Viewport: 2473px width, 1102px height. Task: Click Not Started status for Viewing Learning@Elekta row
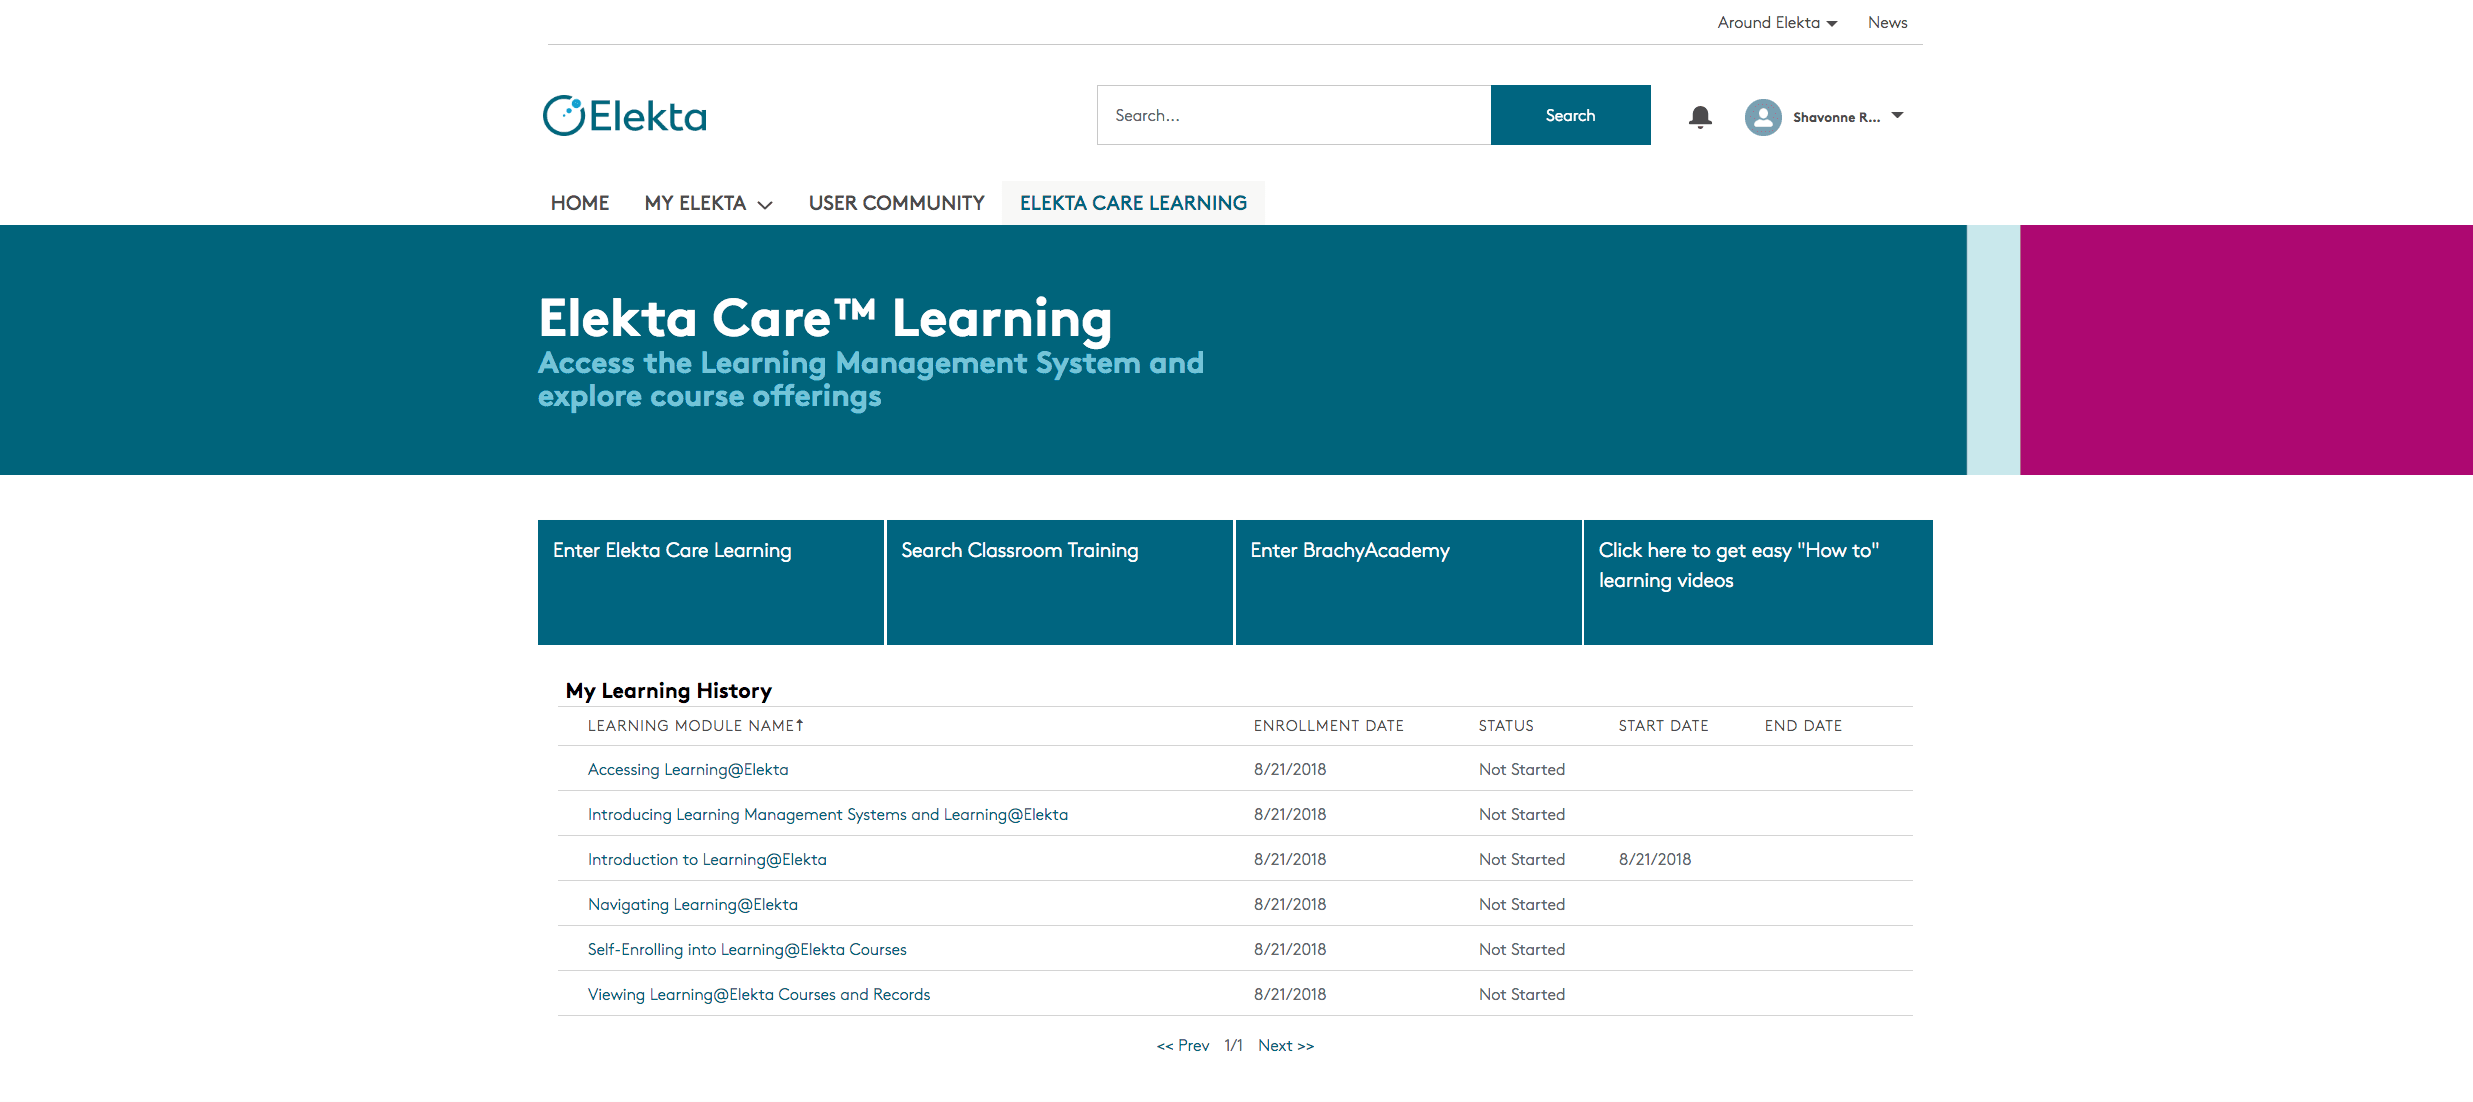[1522, 994]
